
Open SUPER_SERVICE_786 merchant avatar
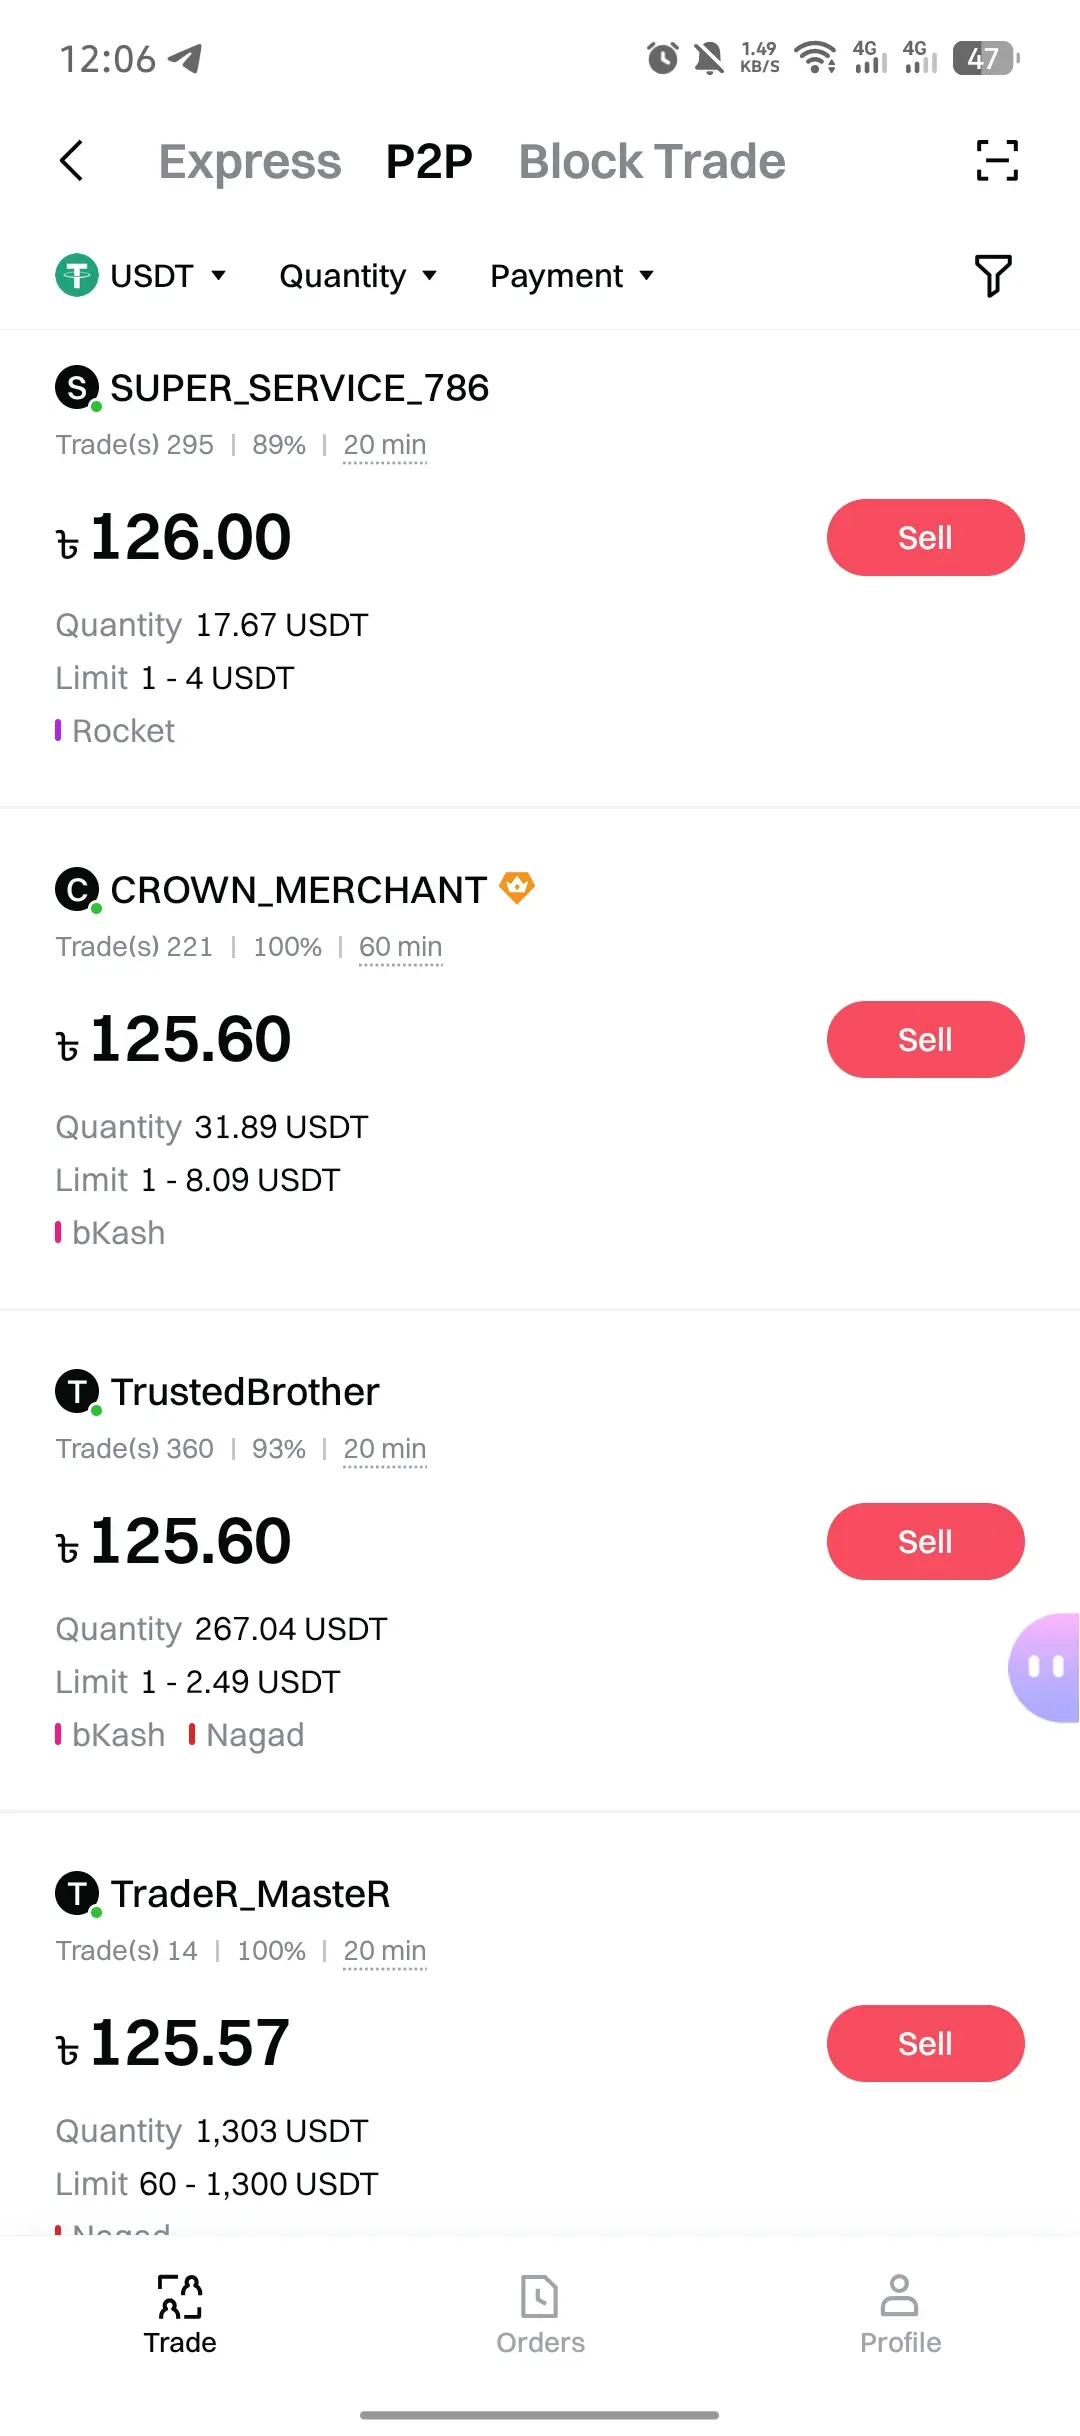[x=77, y=388]
